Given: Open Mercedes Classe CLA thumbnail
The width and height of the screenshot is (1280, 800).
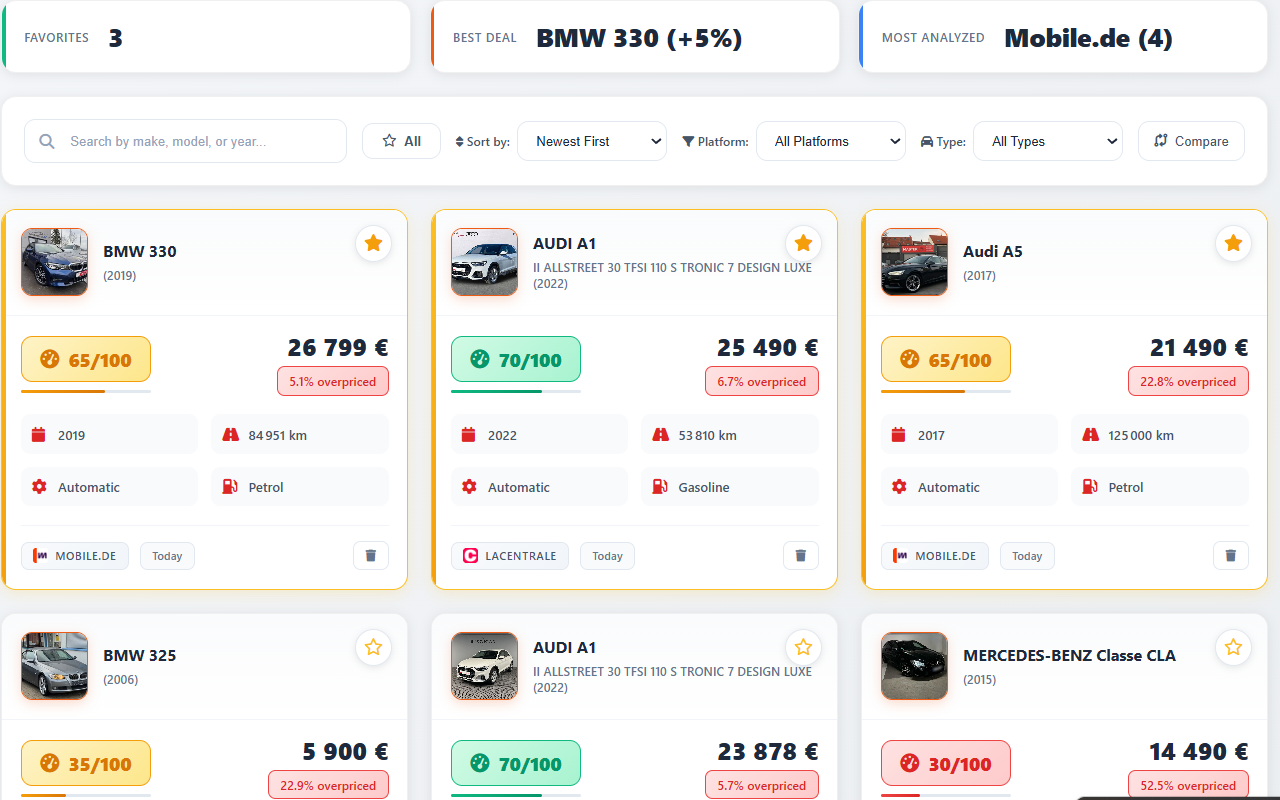Looking at the screenshot, I should pyautogui.click(x=914, y=666).
